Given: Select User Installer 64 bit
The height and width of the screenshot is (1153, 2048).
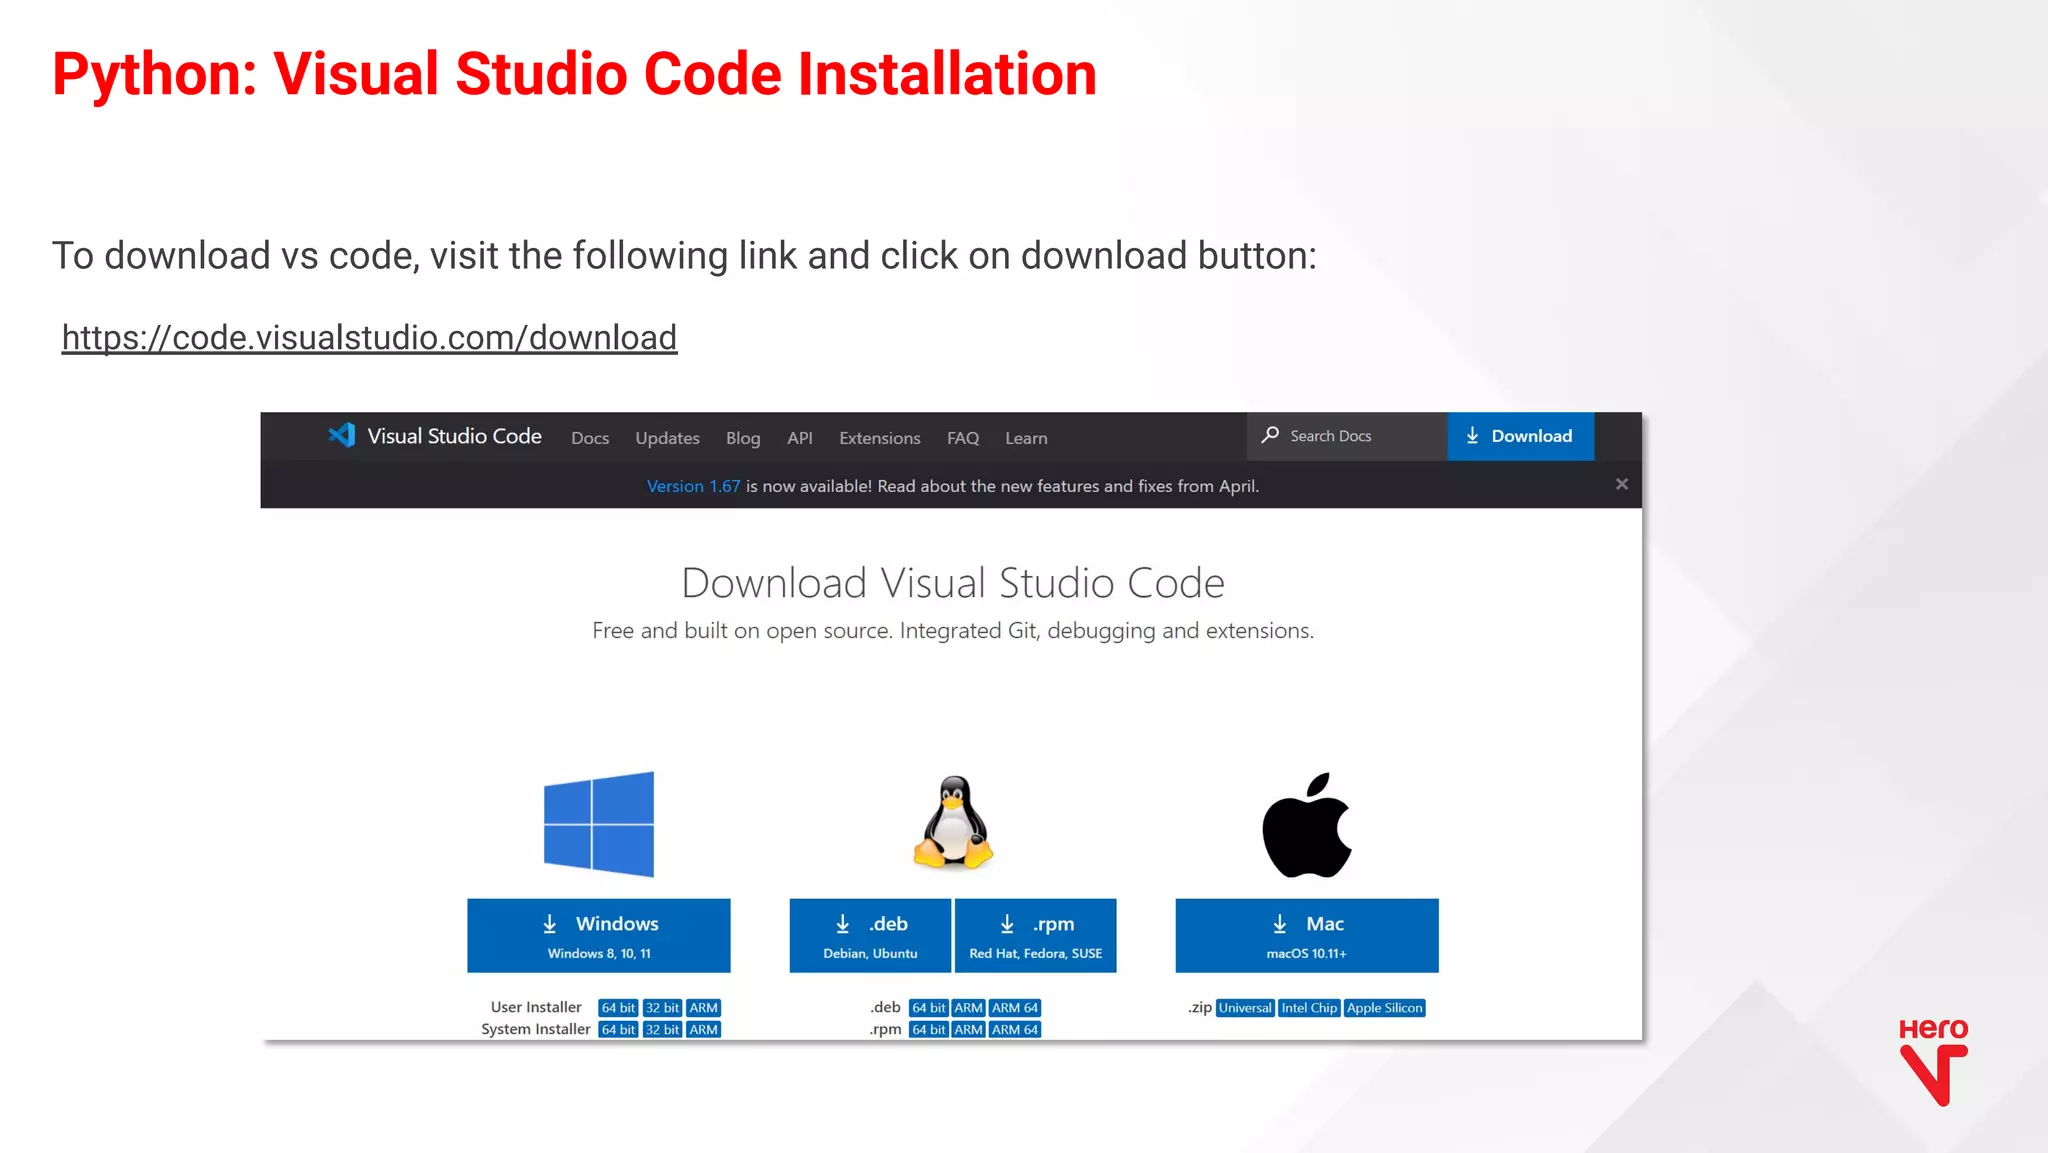Looking at the screenshot, I should pyautogui.click(x=618, y=1008).
